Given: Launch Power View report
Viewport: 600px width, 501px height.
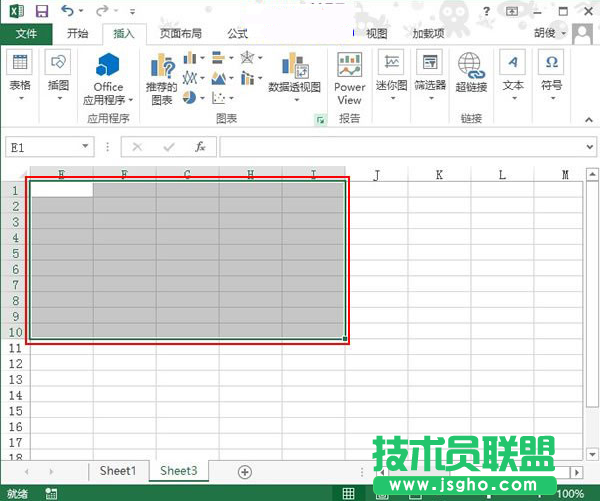Looking at the screenshot, I should click(349, 78).
